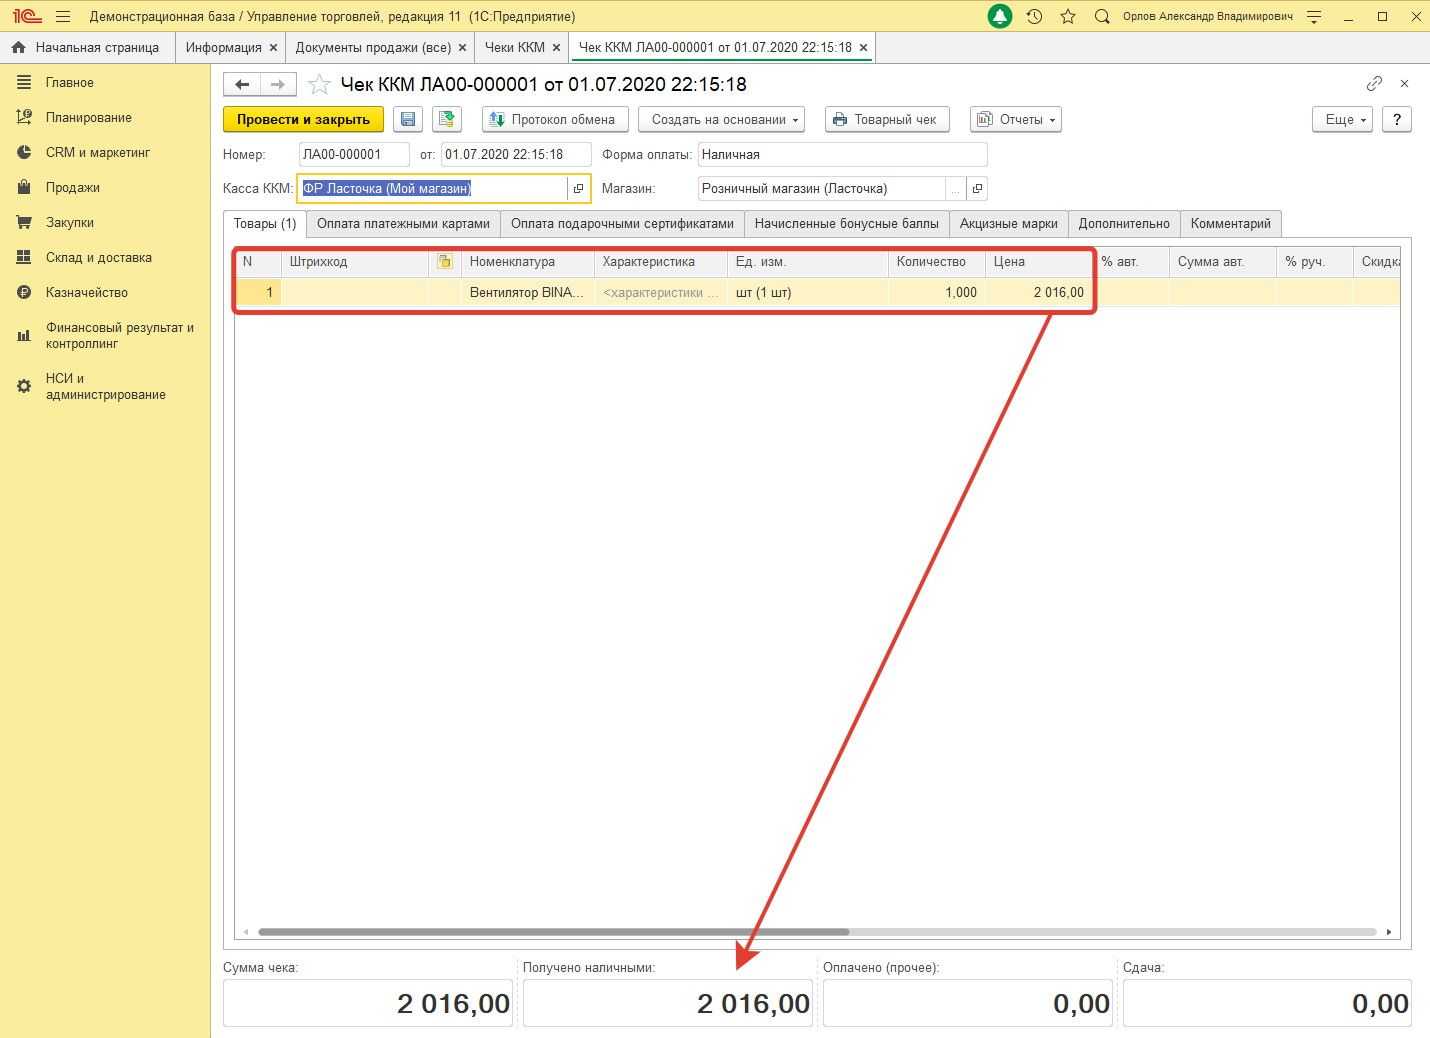Save document with the floppy disk icon
The image size is (1430, 1038).
tap(408, 119)
